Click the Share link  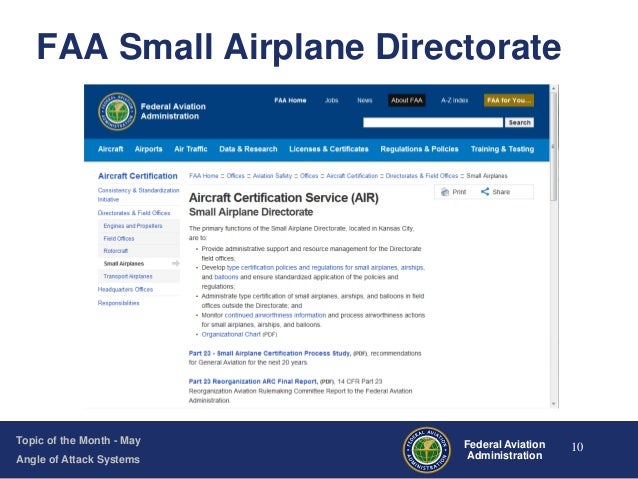click(x=501, y=192)
